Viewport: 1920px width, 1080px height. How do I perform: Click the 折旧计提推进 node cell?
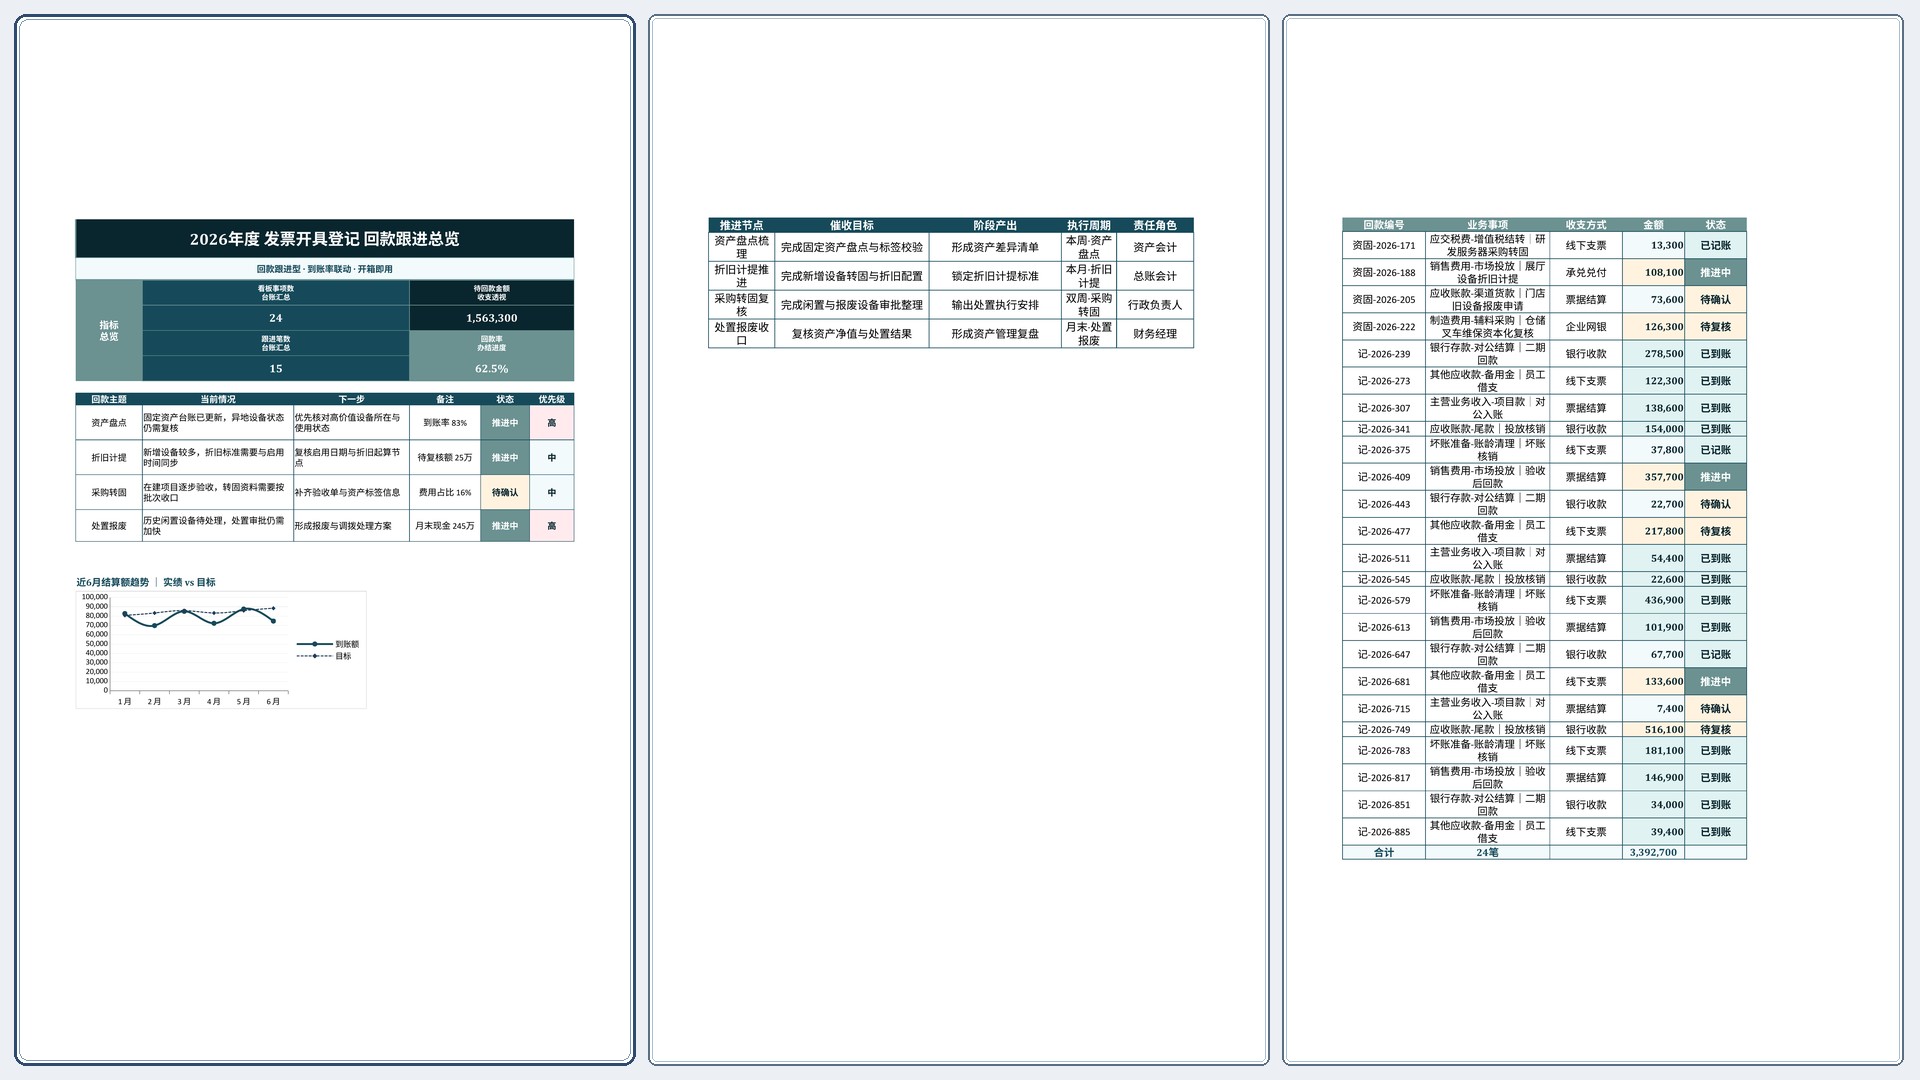click(x=742, y=276)
